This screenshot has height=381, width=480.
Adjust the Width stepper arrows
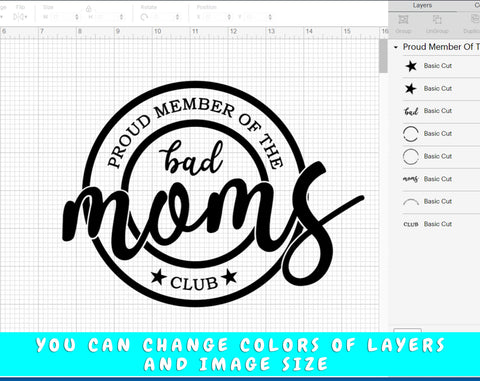click(77, 17)
